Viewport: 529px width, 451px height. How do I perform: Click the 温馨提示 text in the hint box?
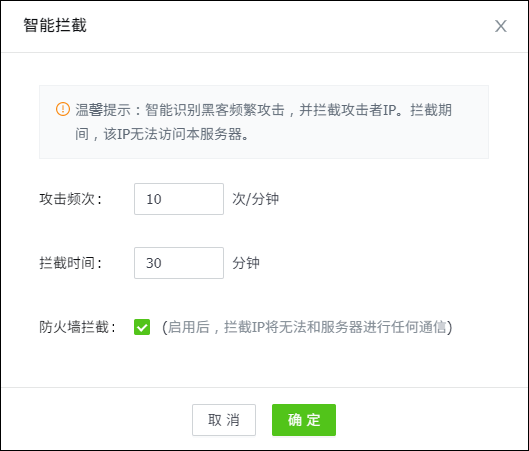pos(103,110)
